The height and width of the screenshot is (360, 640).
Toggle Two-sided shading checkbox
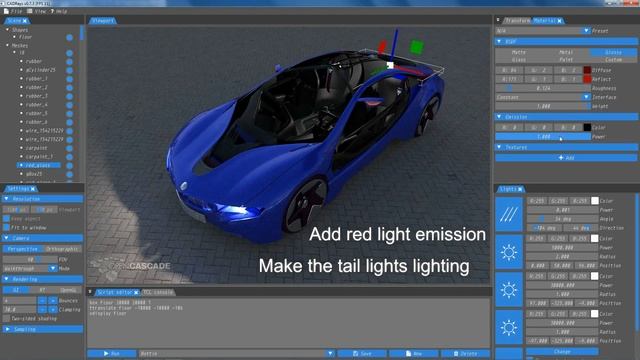6,318
